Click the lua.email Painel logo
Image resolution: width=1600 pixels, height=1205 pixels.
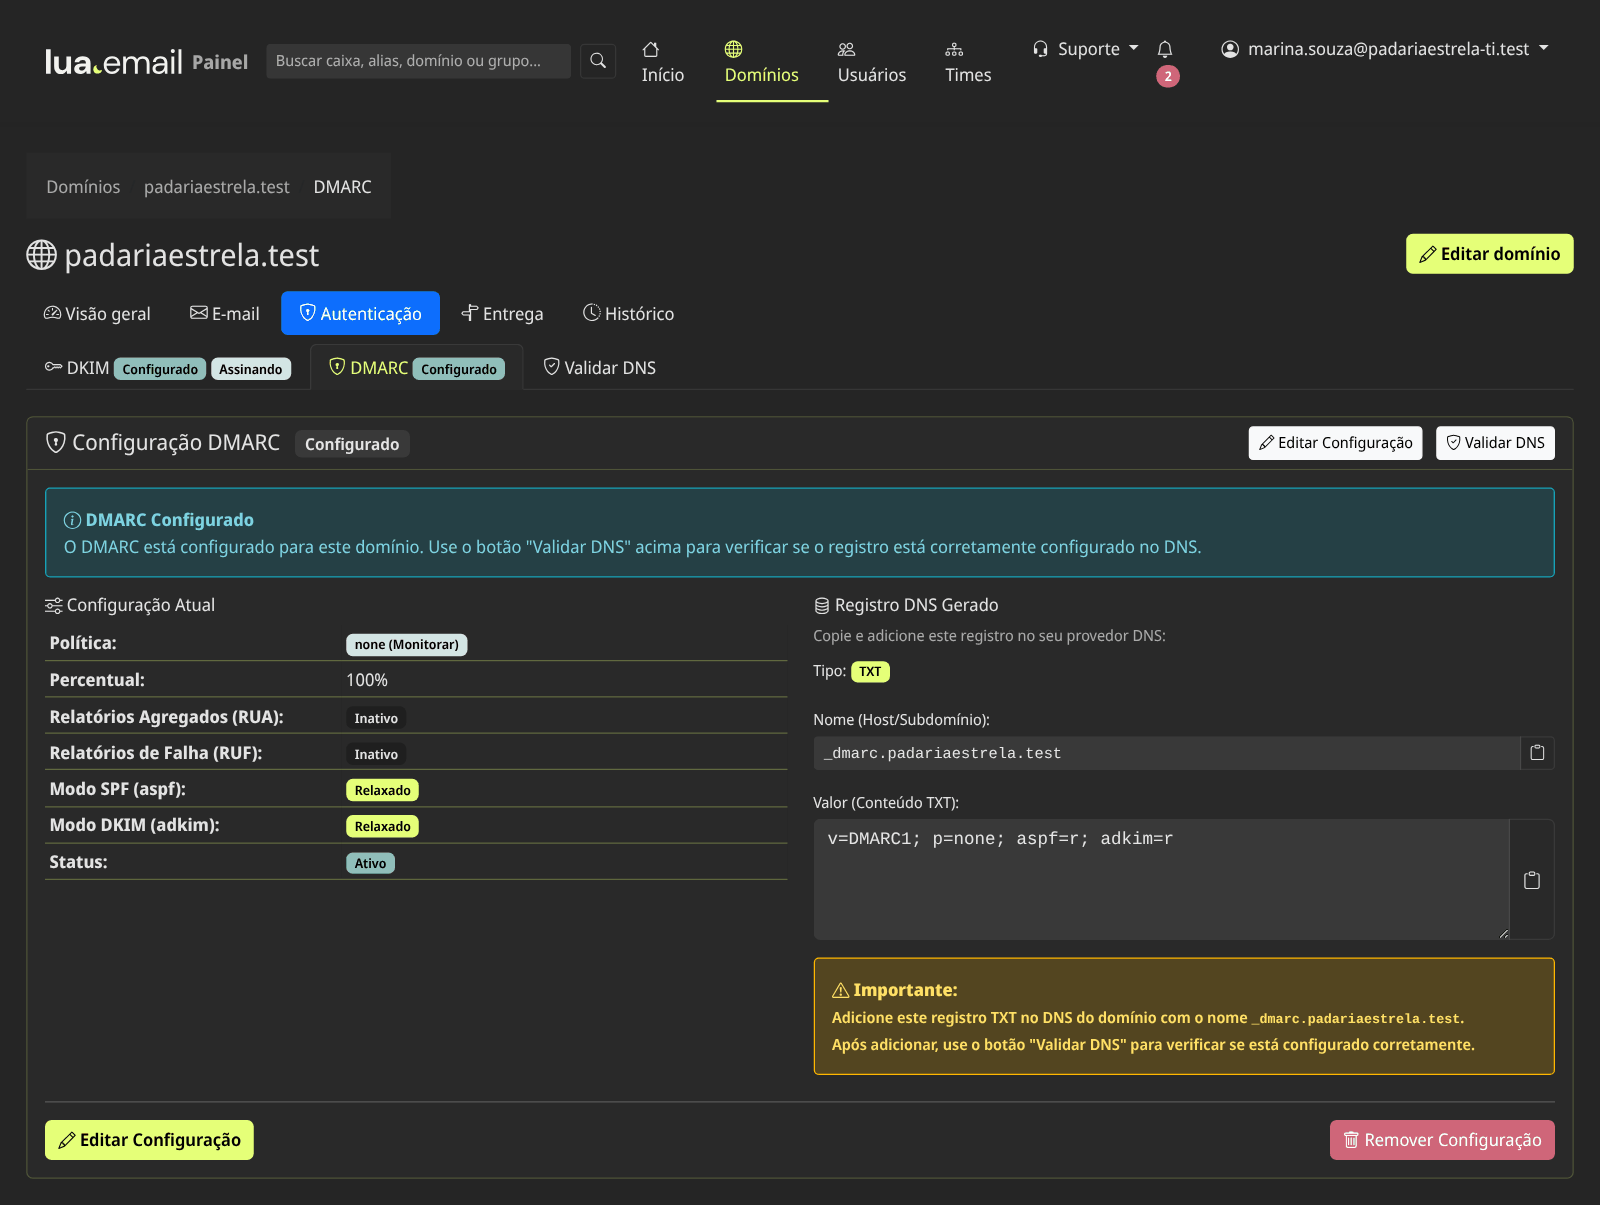pyautogui.click(x=146, y=62)
